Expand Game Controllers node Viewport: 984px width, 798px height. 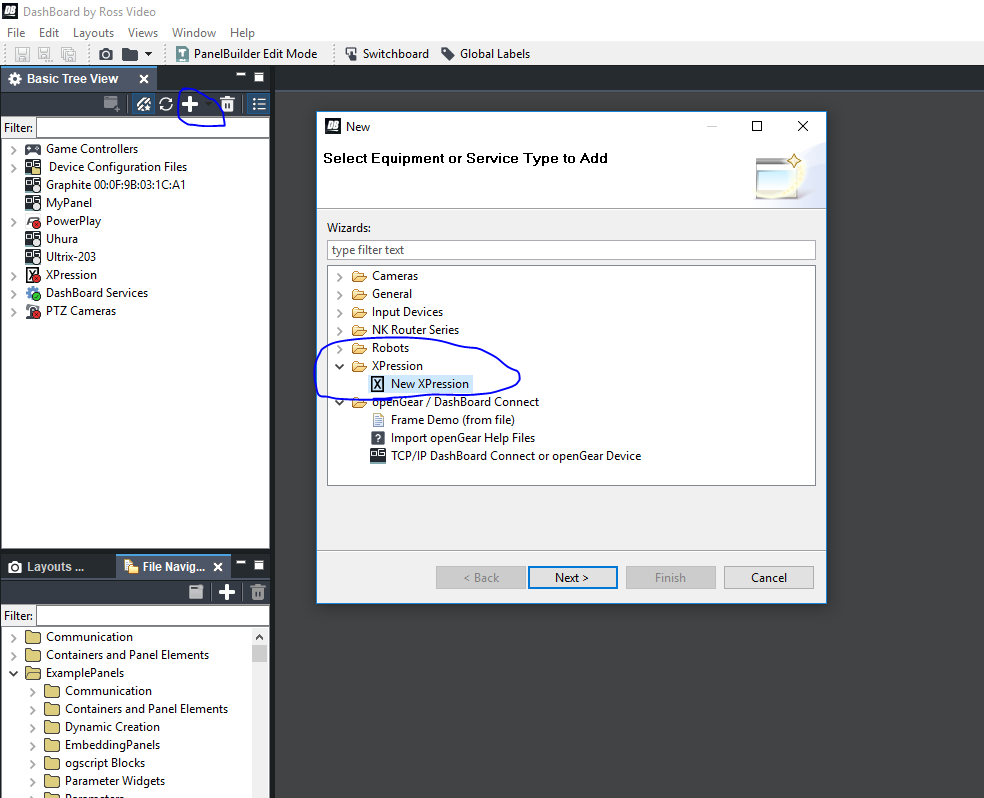[13, 150]
